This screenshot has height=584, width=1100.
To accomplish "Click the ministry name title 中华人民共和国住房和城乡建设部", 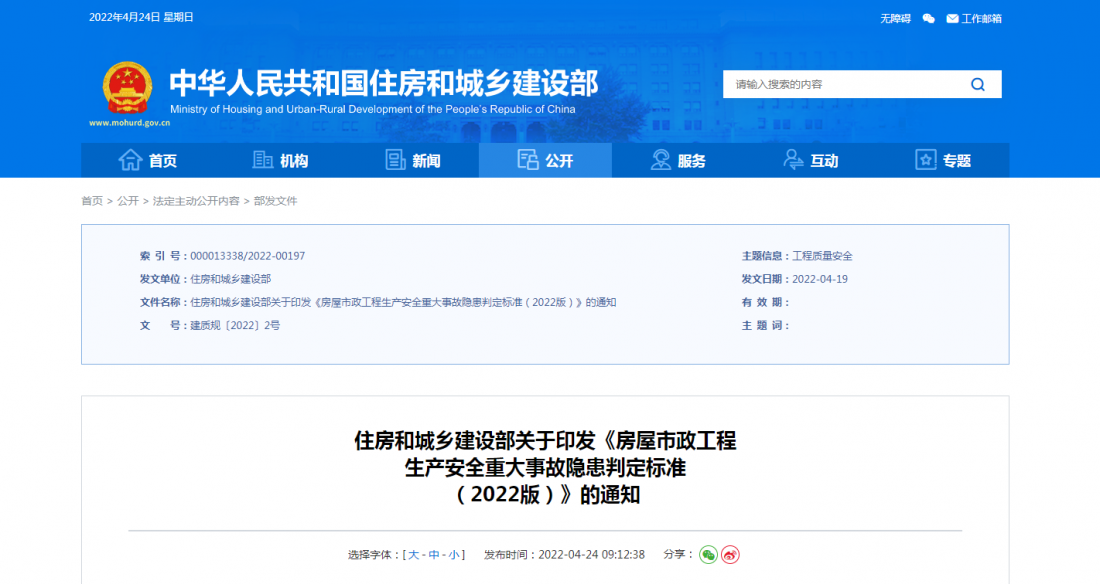I will [384, 83].
